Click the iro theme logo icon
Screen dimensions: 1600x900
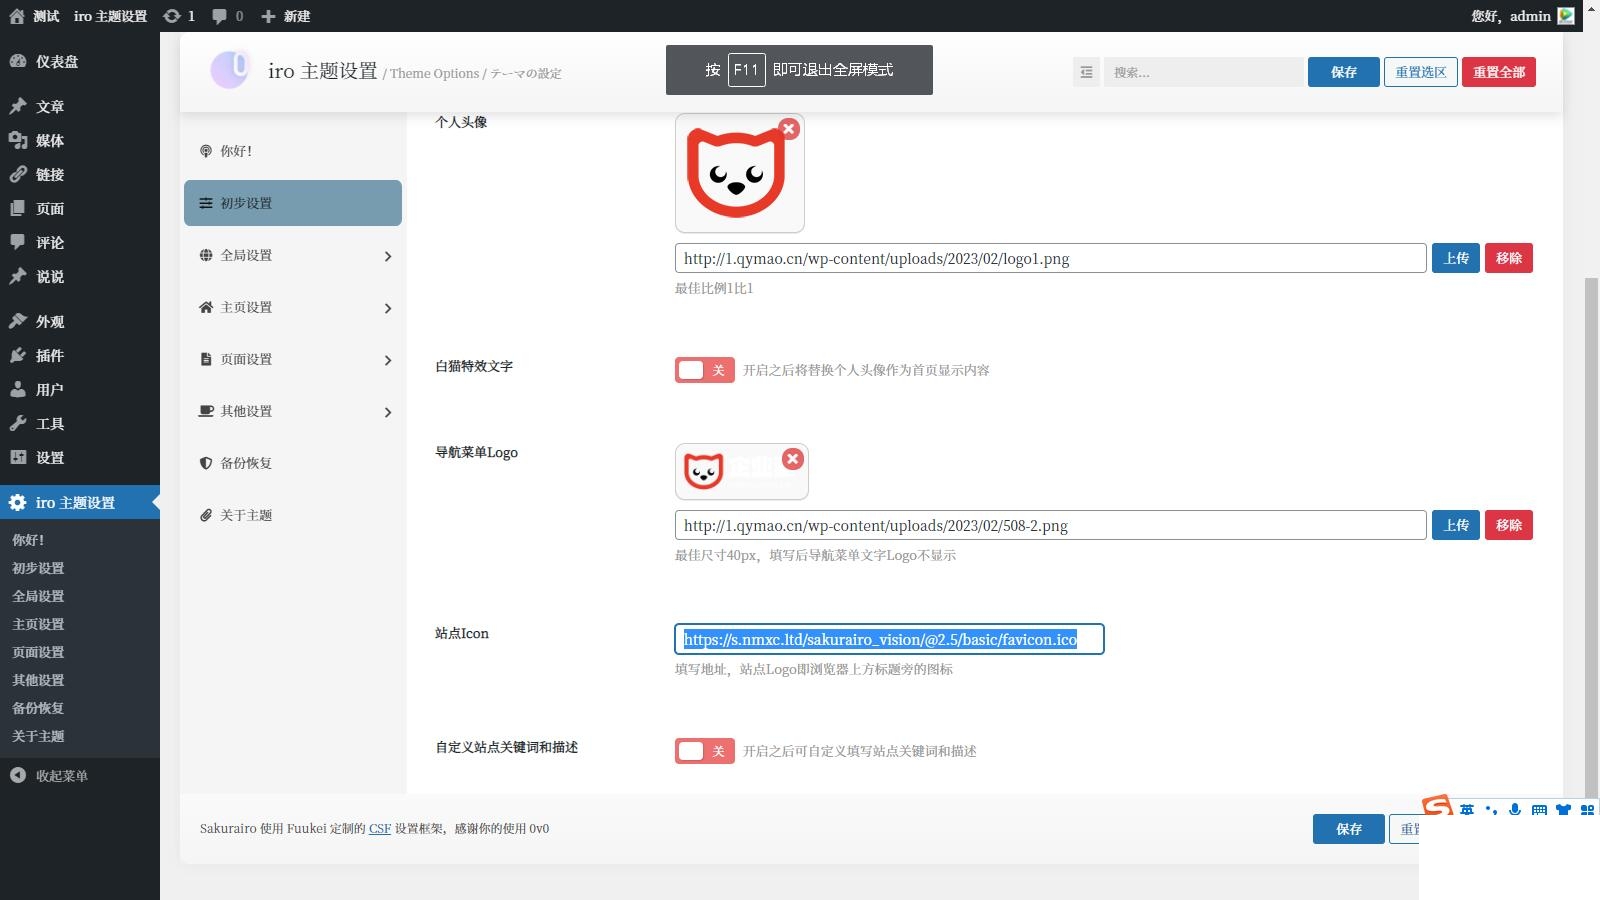pos(229,70)
